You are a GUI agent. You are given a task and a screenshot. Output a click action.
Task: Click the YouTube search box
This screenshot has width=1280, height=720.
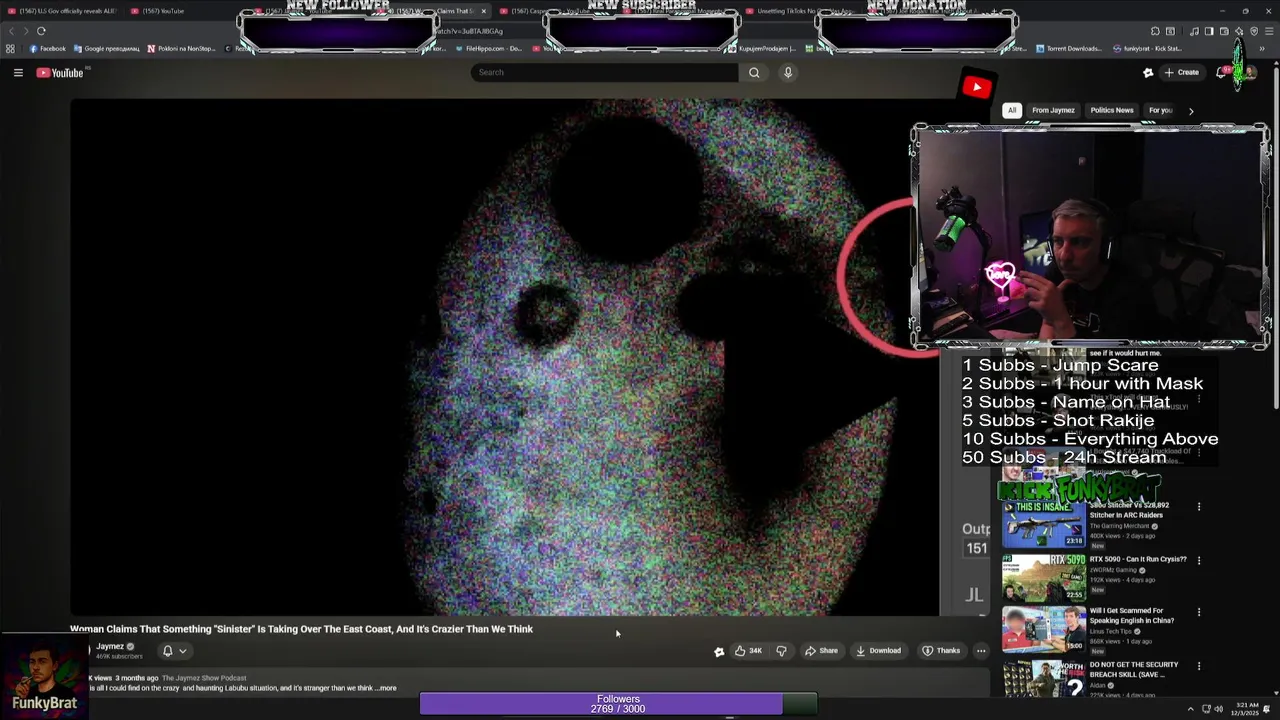pos(604,72)
